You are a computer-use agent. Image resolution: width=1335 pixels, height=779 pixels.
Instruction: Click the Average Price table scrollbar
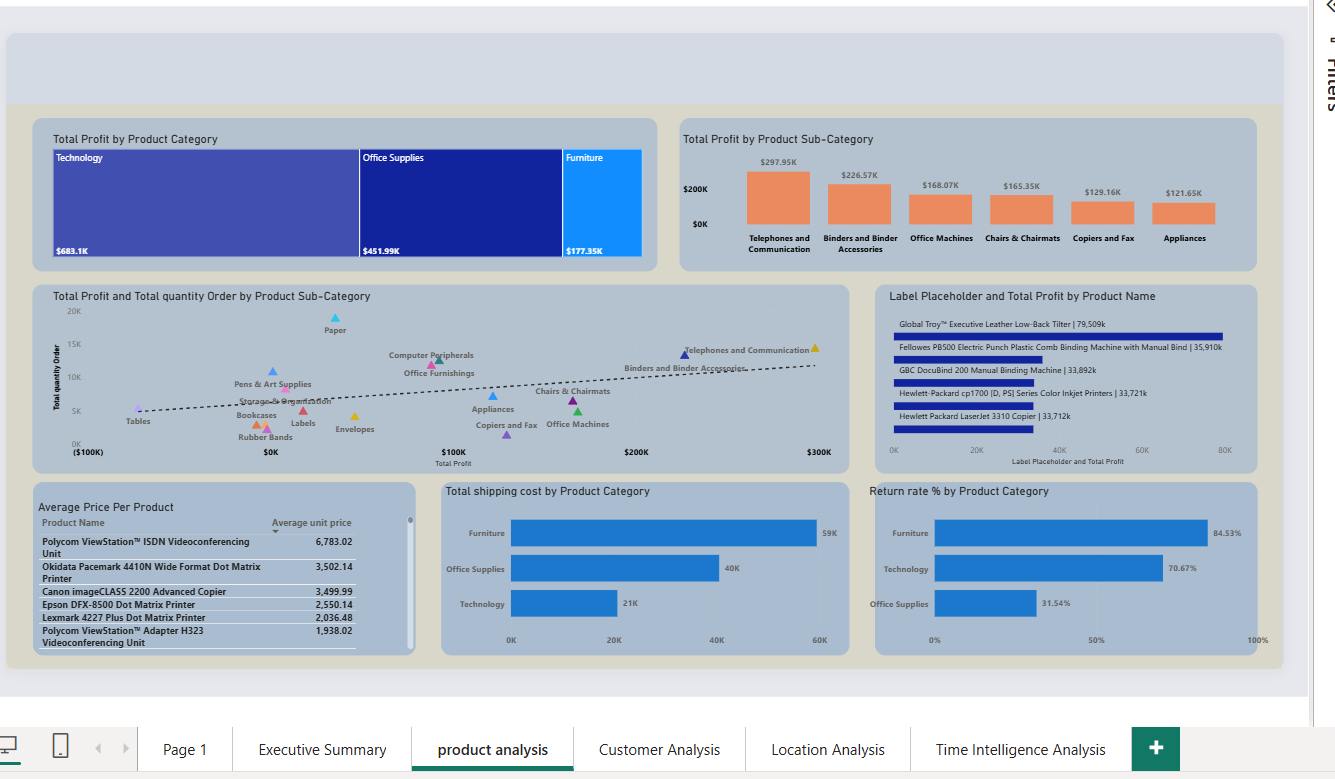[410, 584]
